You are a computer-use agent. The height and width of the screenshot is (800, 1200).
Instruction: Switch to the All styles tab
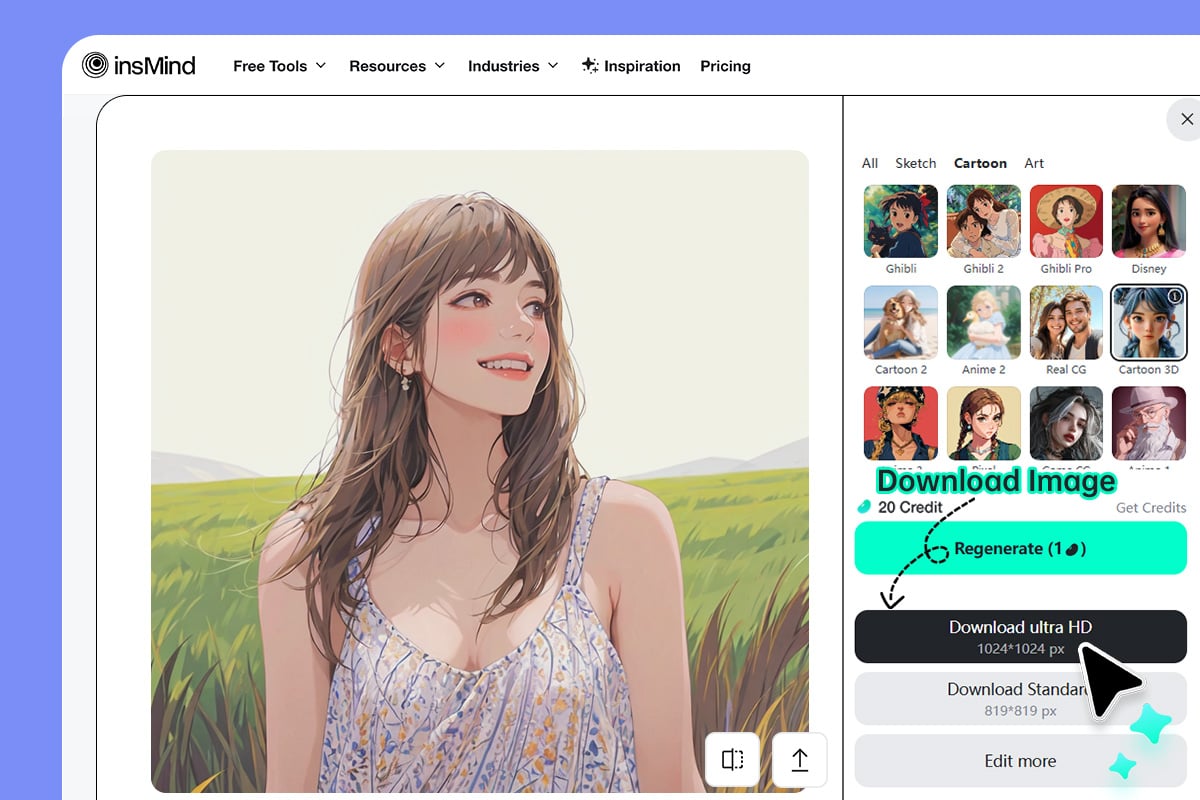click(870, 163)
